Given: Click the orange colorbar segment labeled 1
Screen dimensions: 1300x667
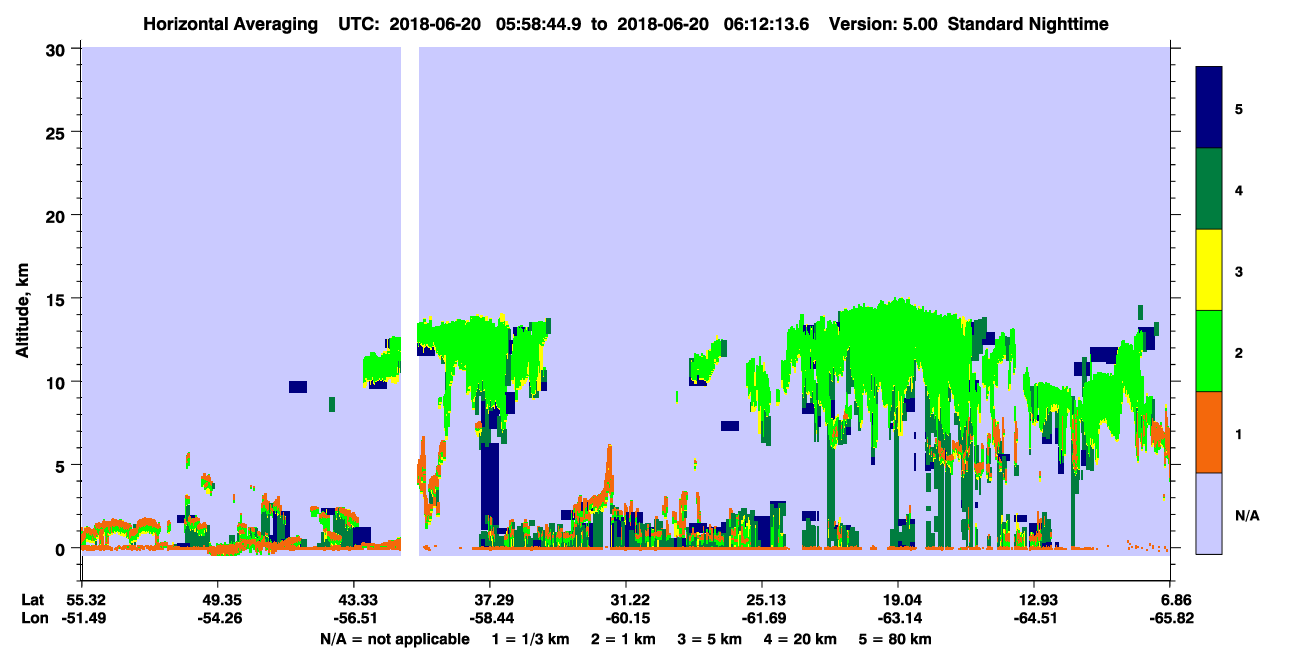Looking at the screenshot, I should (1209, 432).
